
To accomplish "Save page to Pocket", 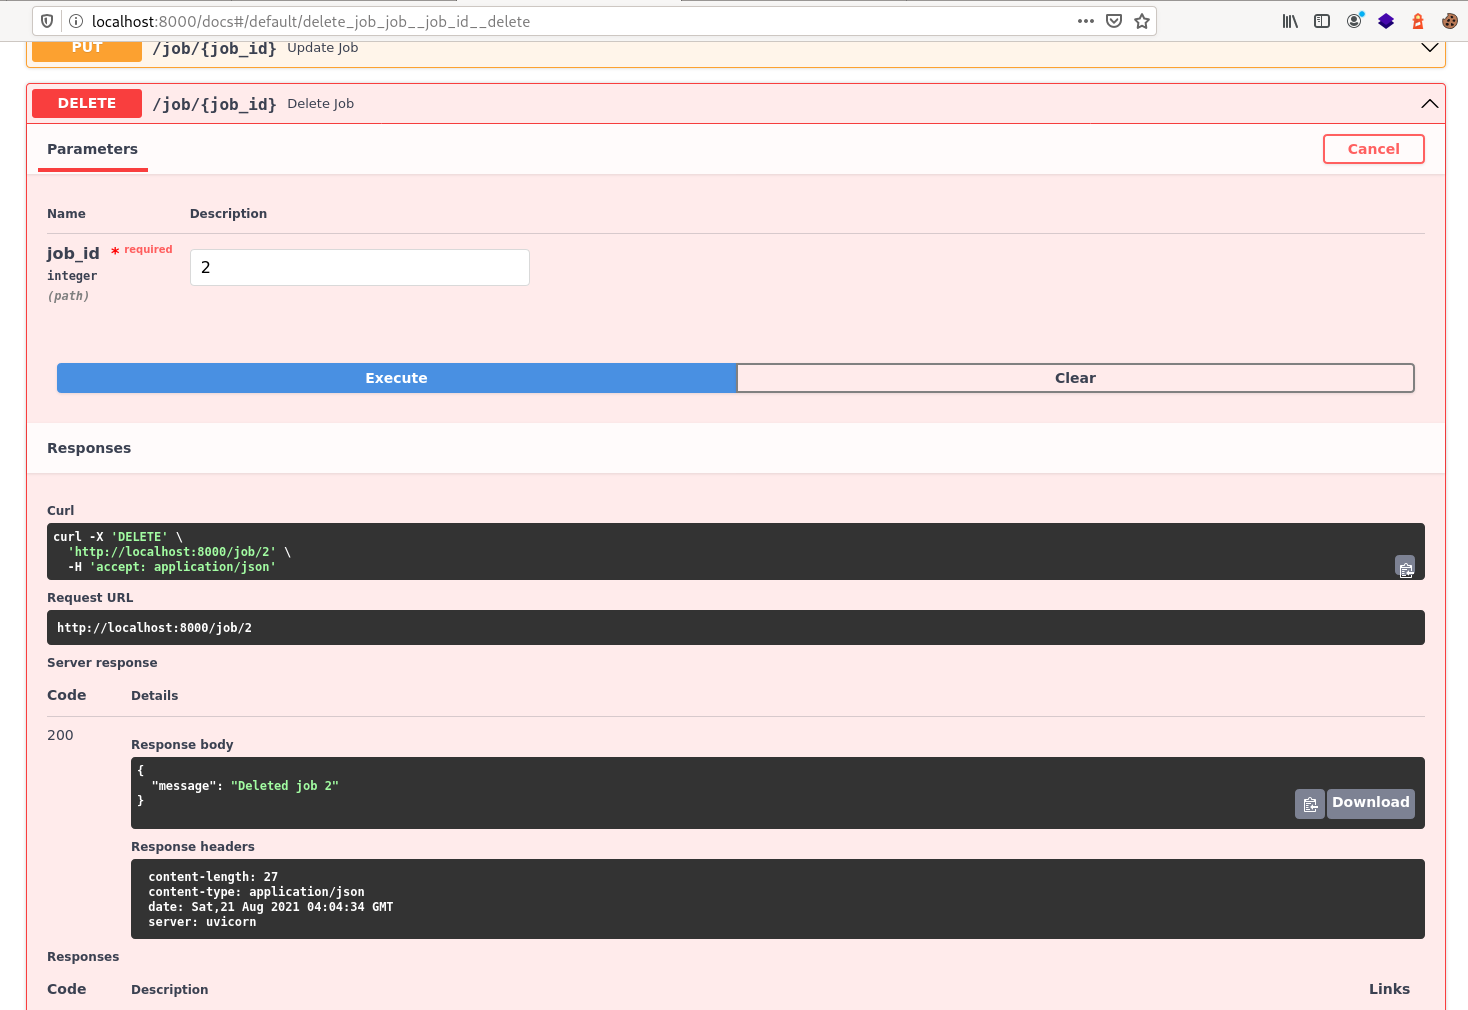I will pos(1114,21).
